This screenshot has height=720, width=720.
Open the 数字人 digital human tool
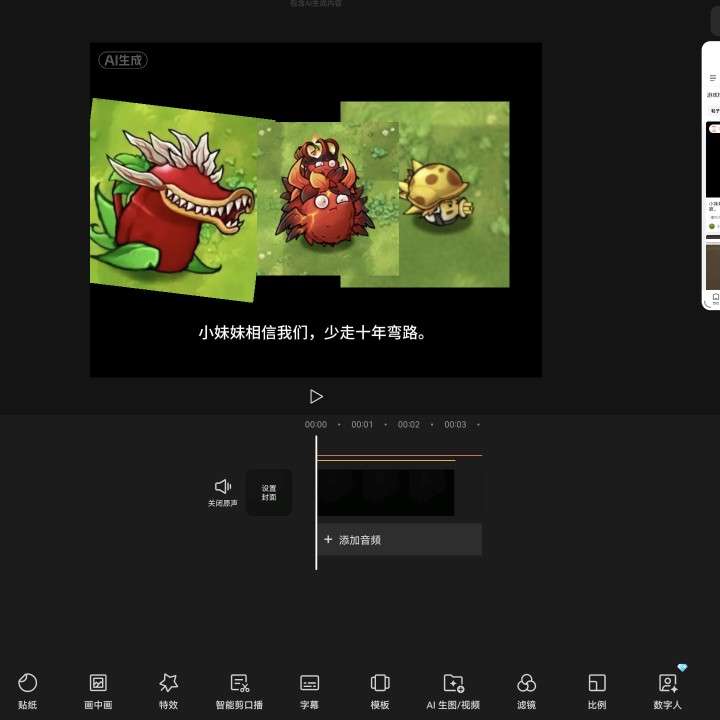pos(667,691)
